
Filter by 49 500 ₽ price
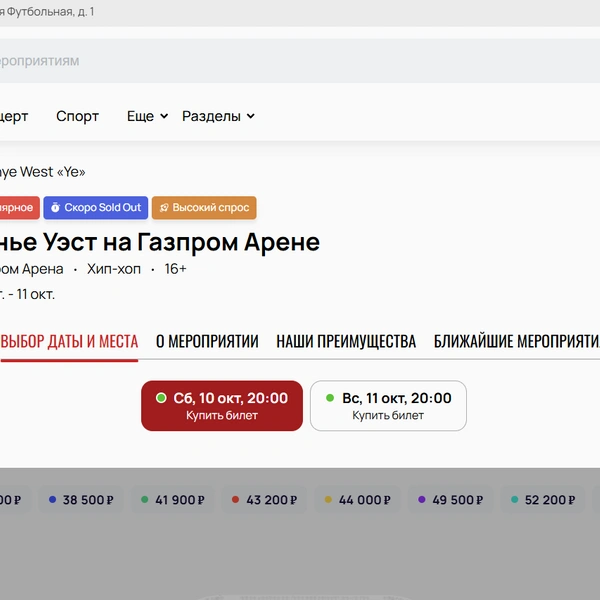(x=450, y=500)
